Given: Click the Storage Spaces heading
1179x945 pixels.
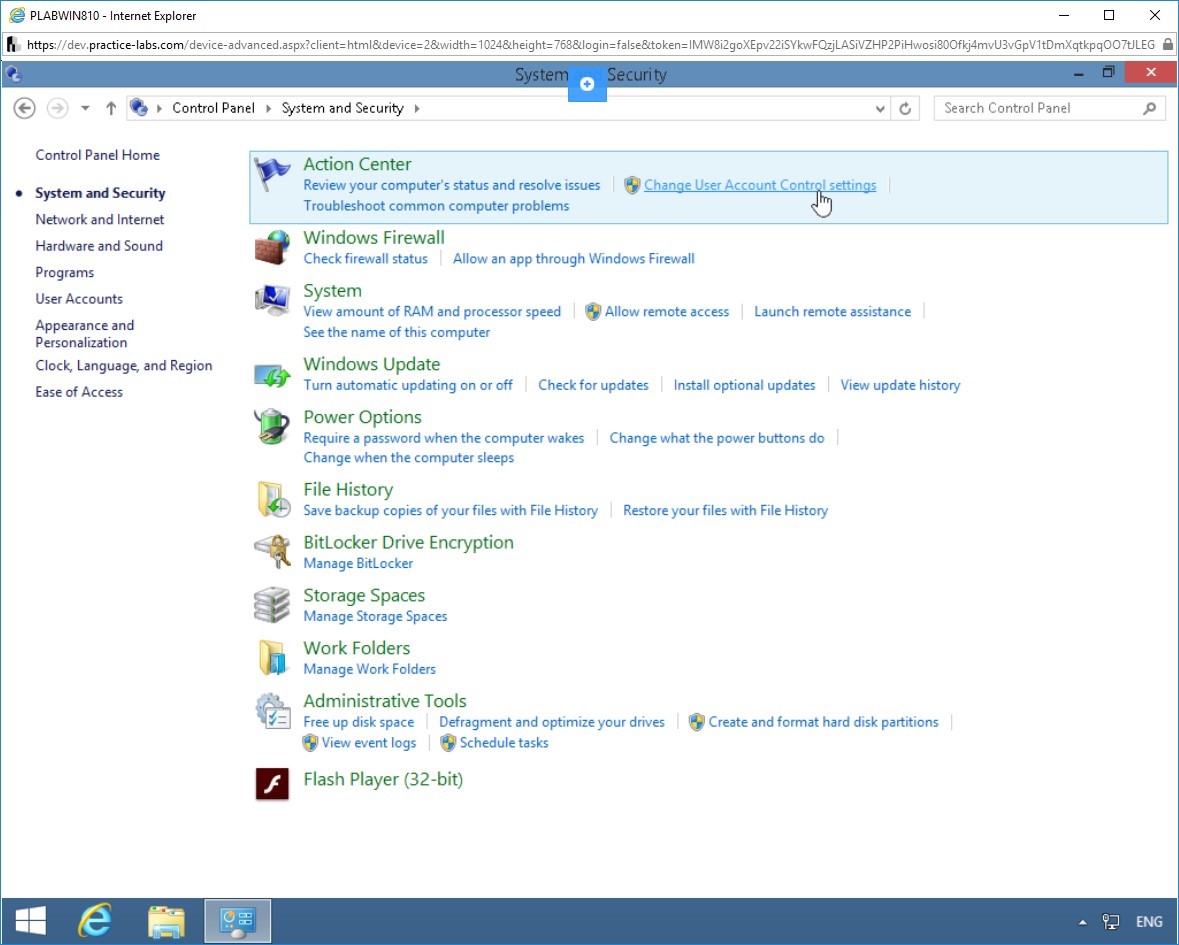Looking at the screenshot, I should tap(364, 595).
